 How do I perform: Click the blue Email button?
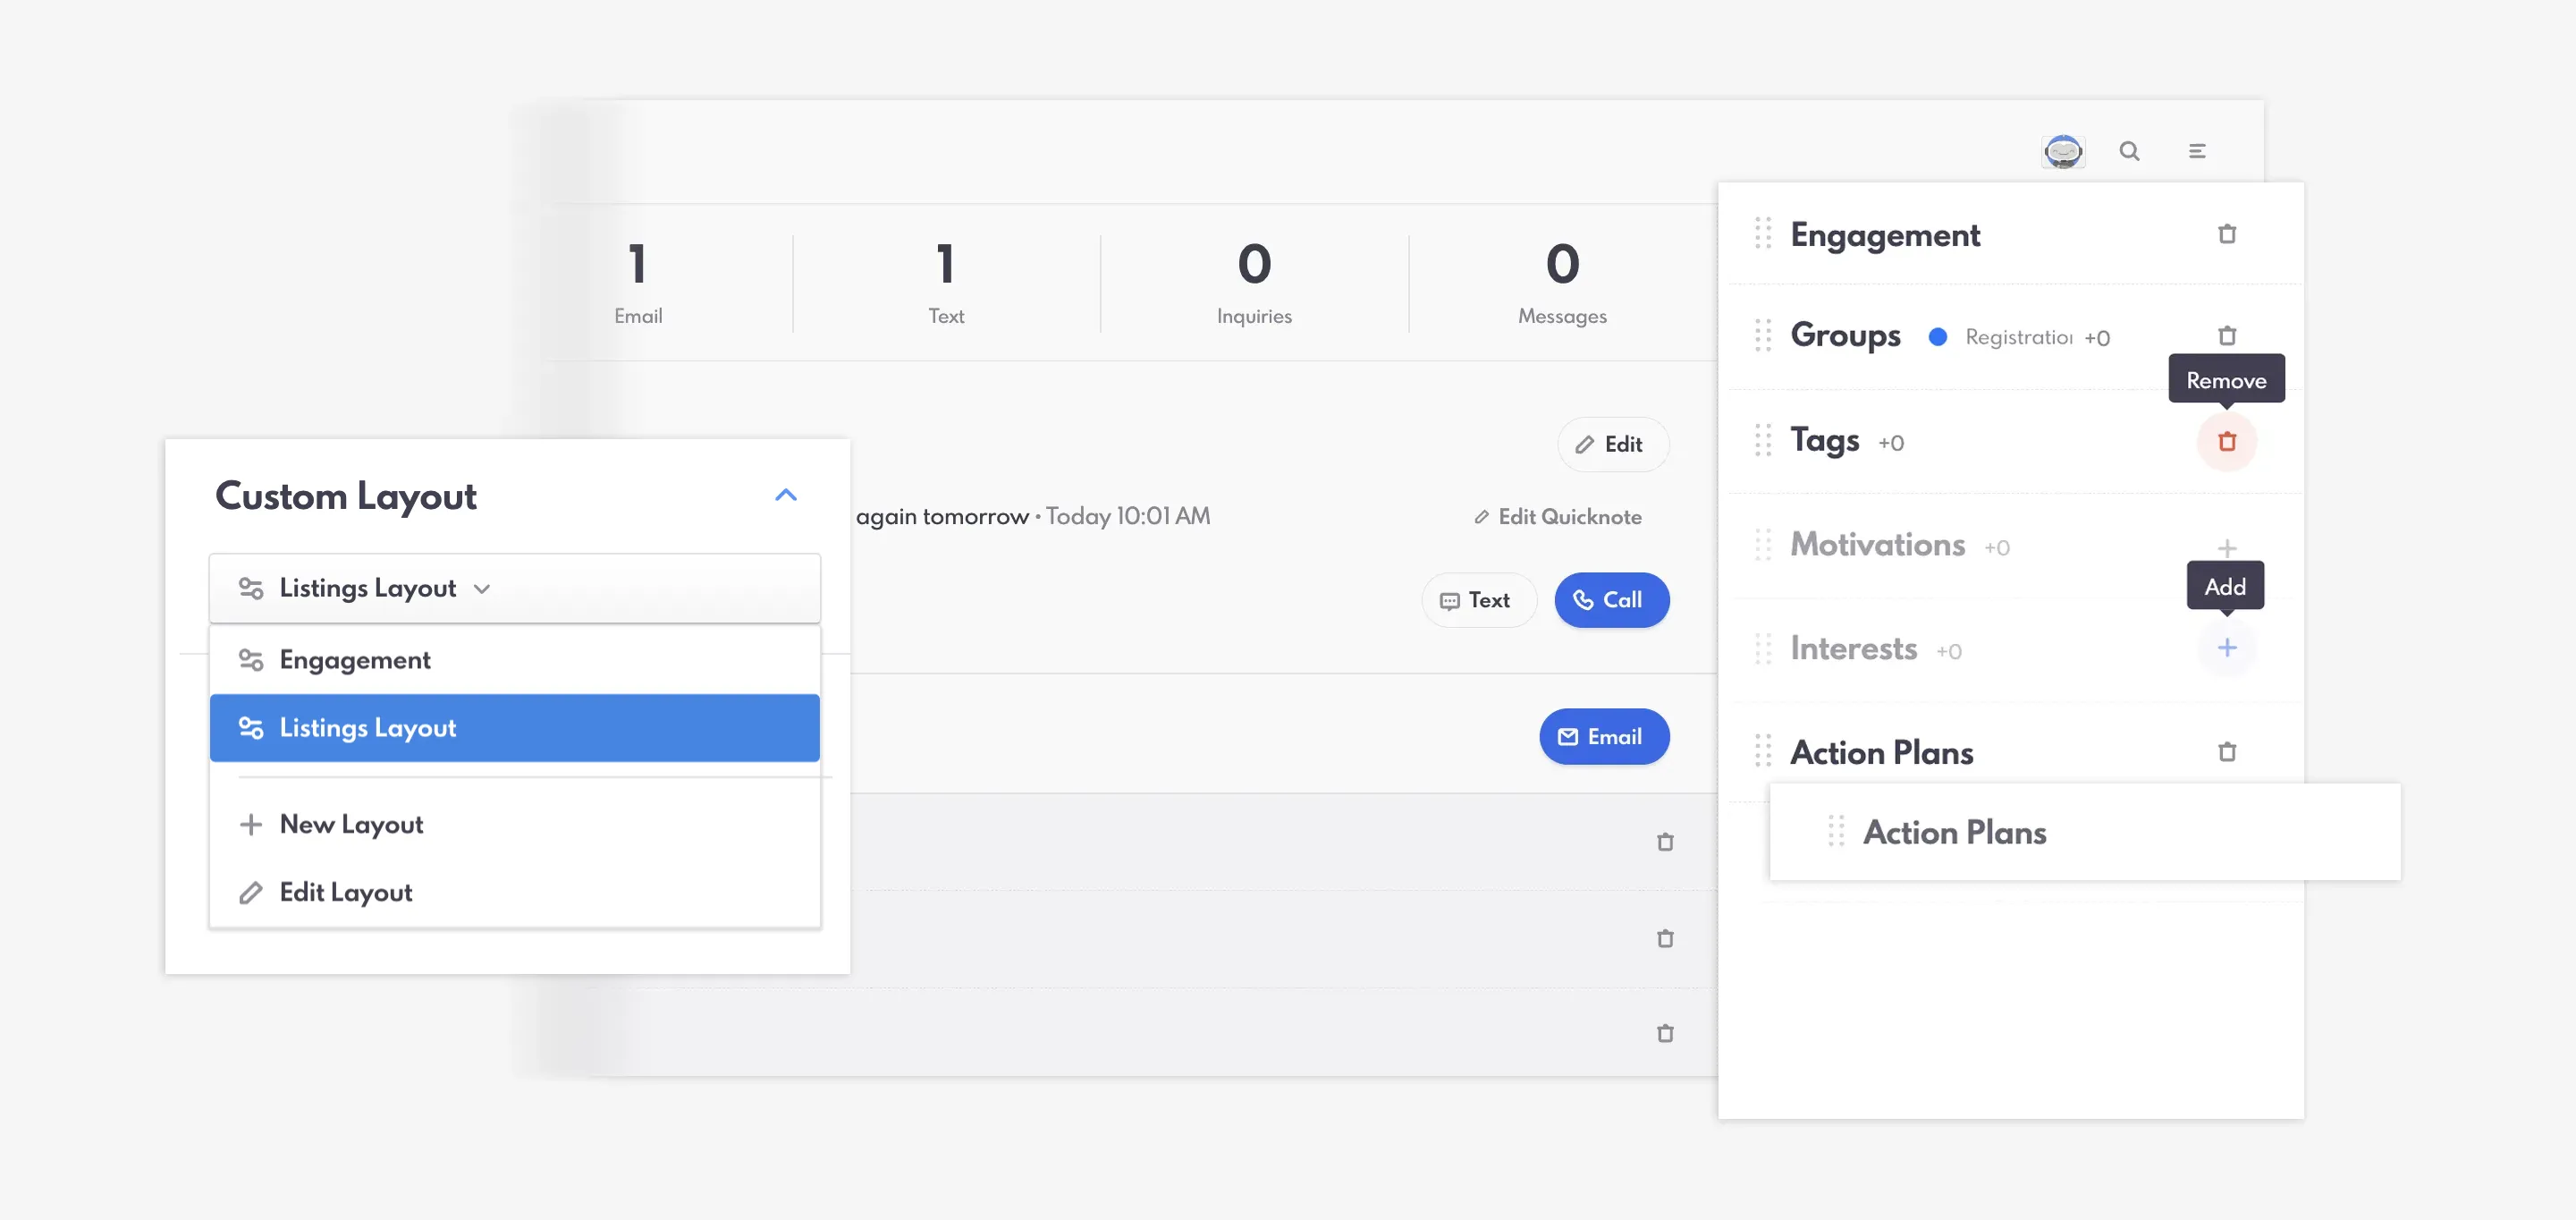click(1604, 737)
